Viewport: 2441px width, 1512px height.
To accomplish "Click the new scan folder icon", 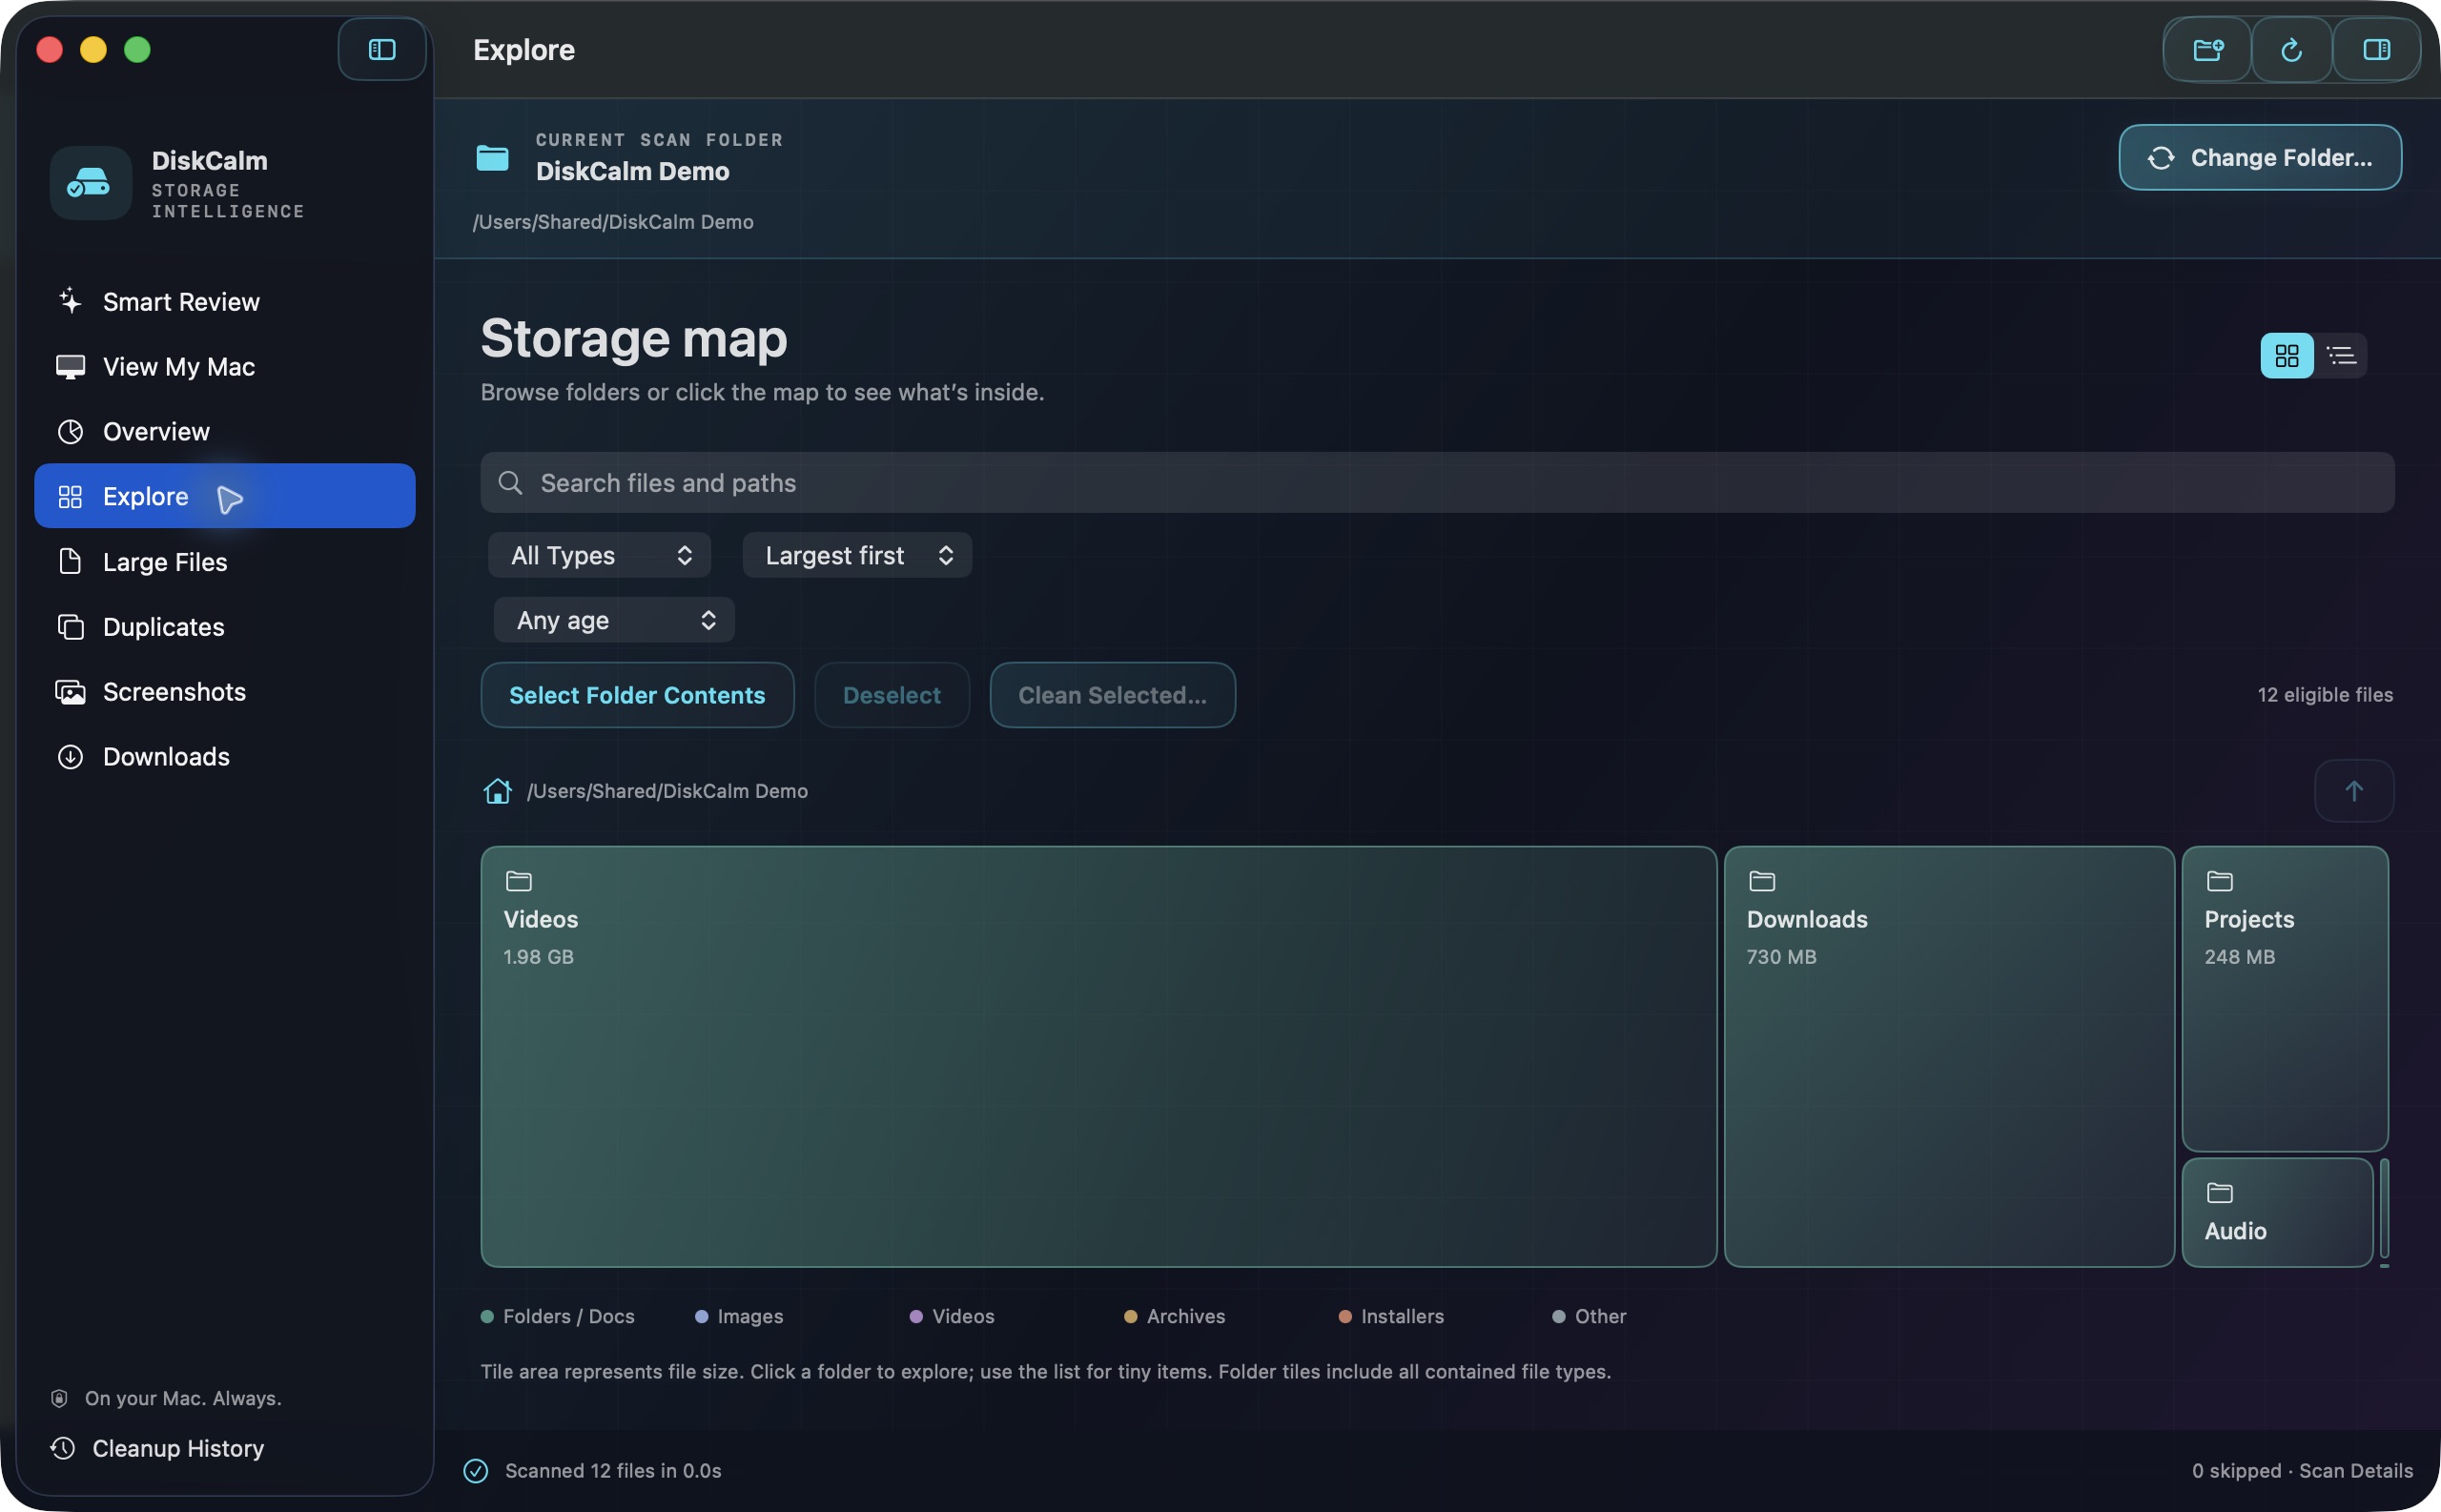I will [x=2208, y=49].
